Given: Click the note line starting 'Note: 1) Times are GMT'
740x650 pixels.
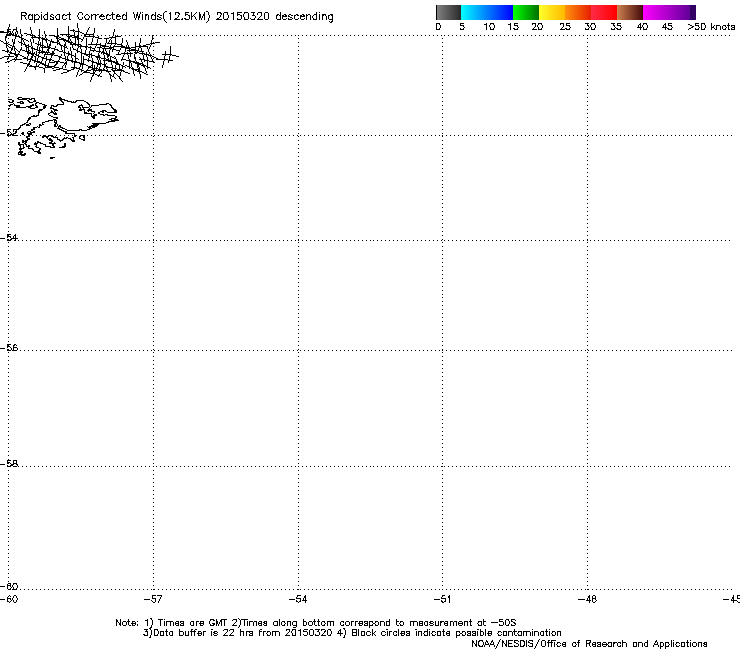Looking at the screenshot, I should [316, 623].
